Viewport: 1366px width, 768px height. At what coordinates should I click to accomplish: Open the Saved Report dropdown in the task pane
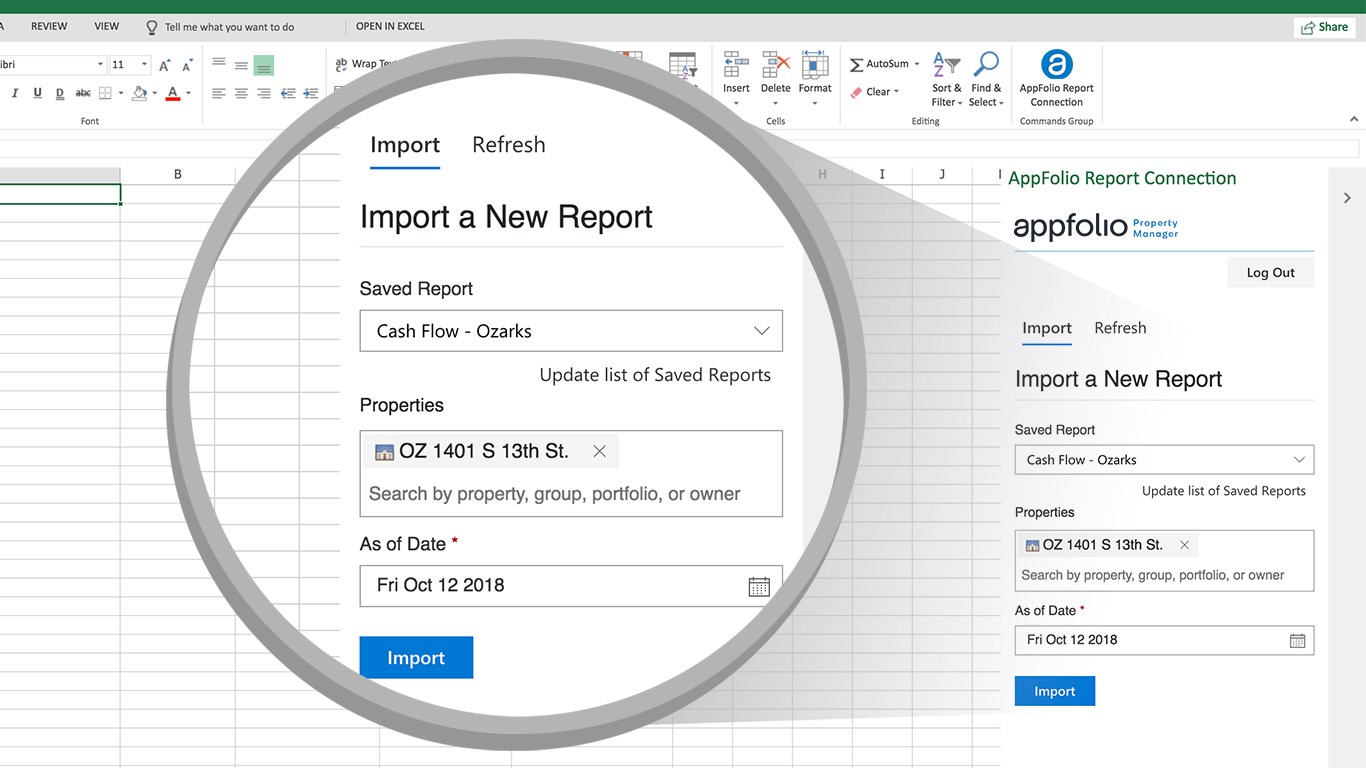click(1164, 460)
